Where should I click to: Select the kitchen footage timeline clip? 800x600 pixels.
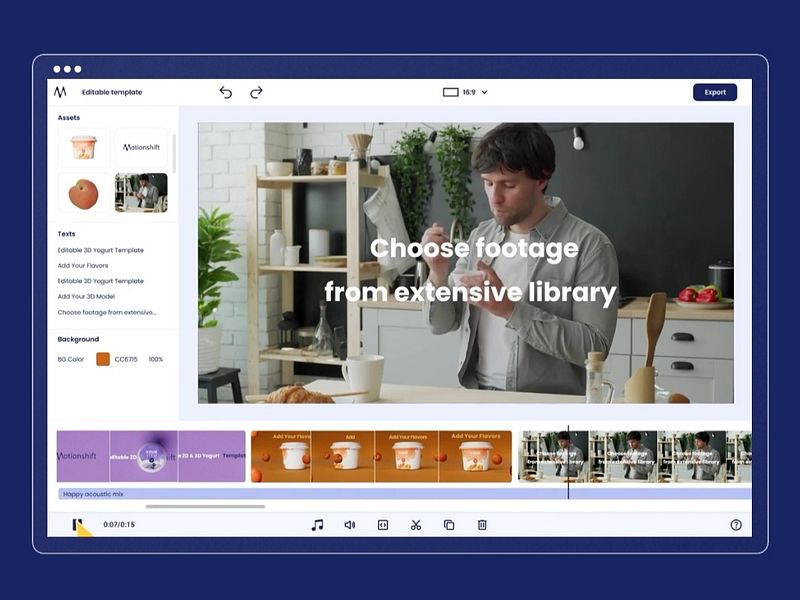pyautogui.click(x=635, y=456)
